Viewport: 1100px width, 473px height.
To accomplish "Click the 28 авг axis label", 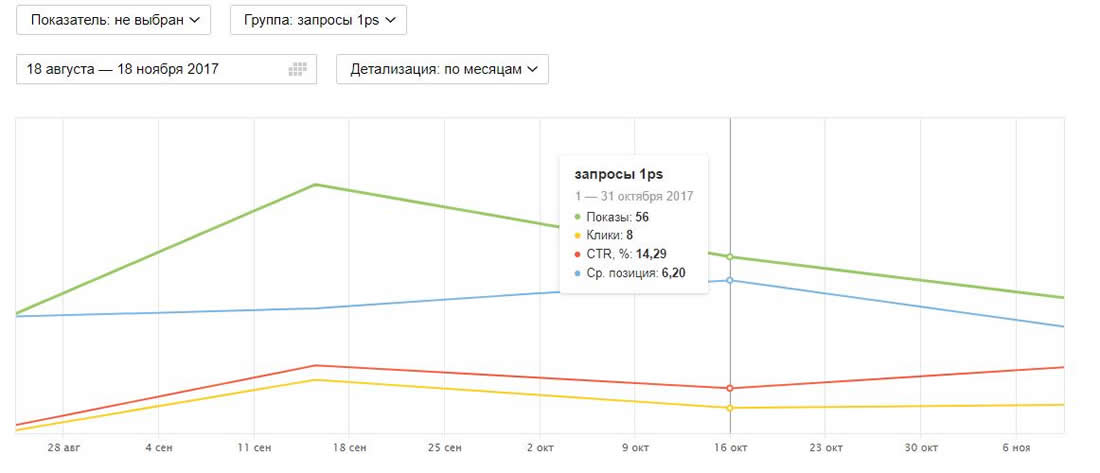I will 62,446.
